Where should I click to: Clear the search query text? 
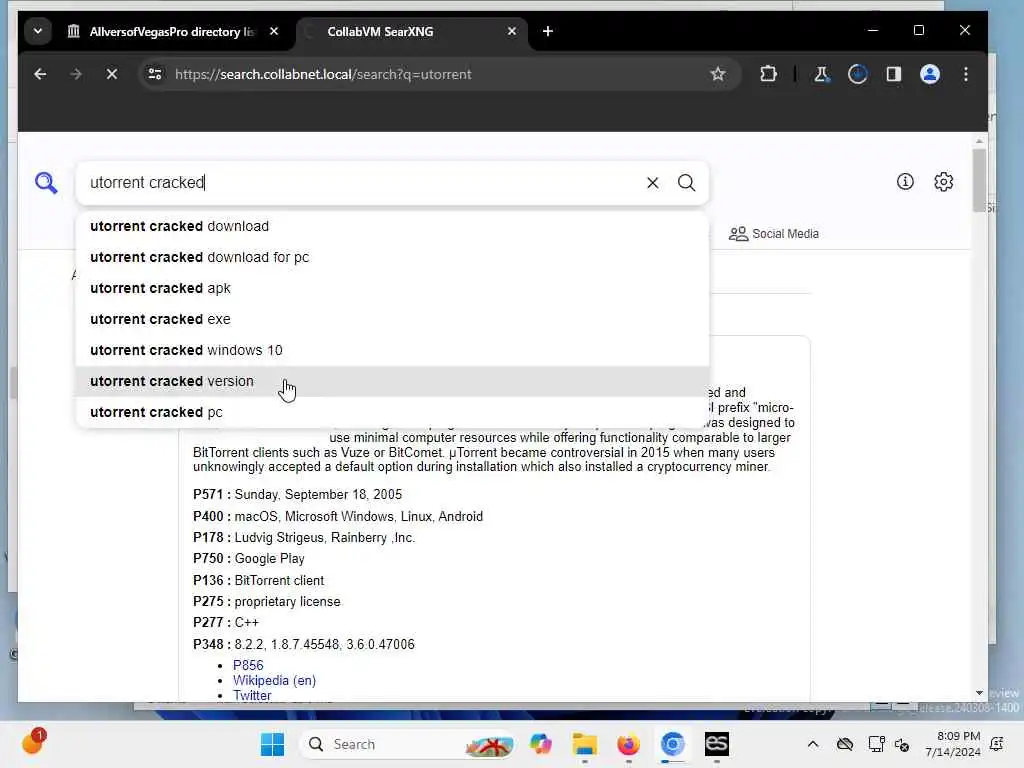tap(652, 183)
